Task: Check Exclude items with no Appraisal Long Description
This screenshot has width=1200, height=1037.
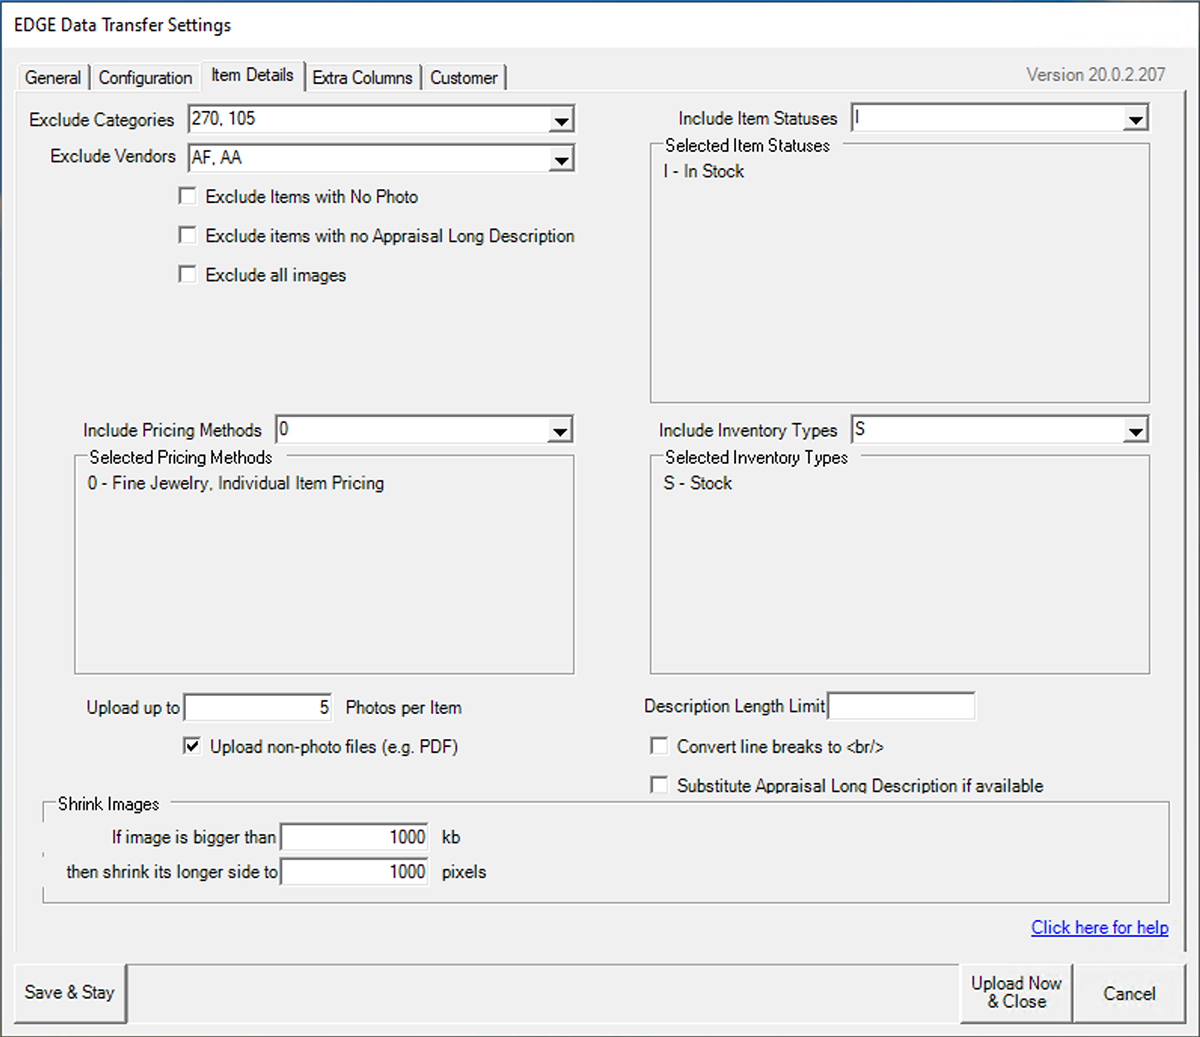Action: click(187, 236)
